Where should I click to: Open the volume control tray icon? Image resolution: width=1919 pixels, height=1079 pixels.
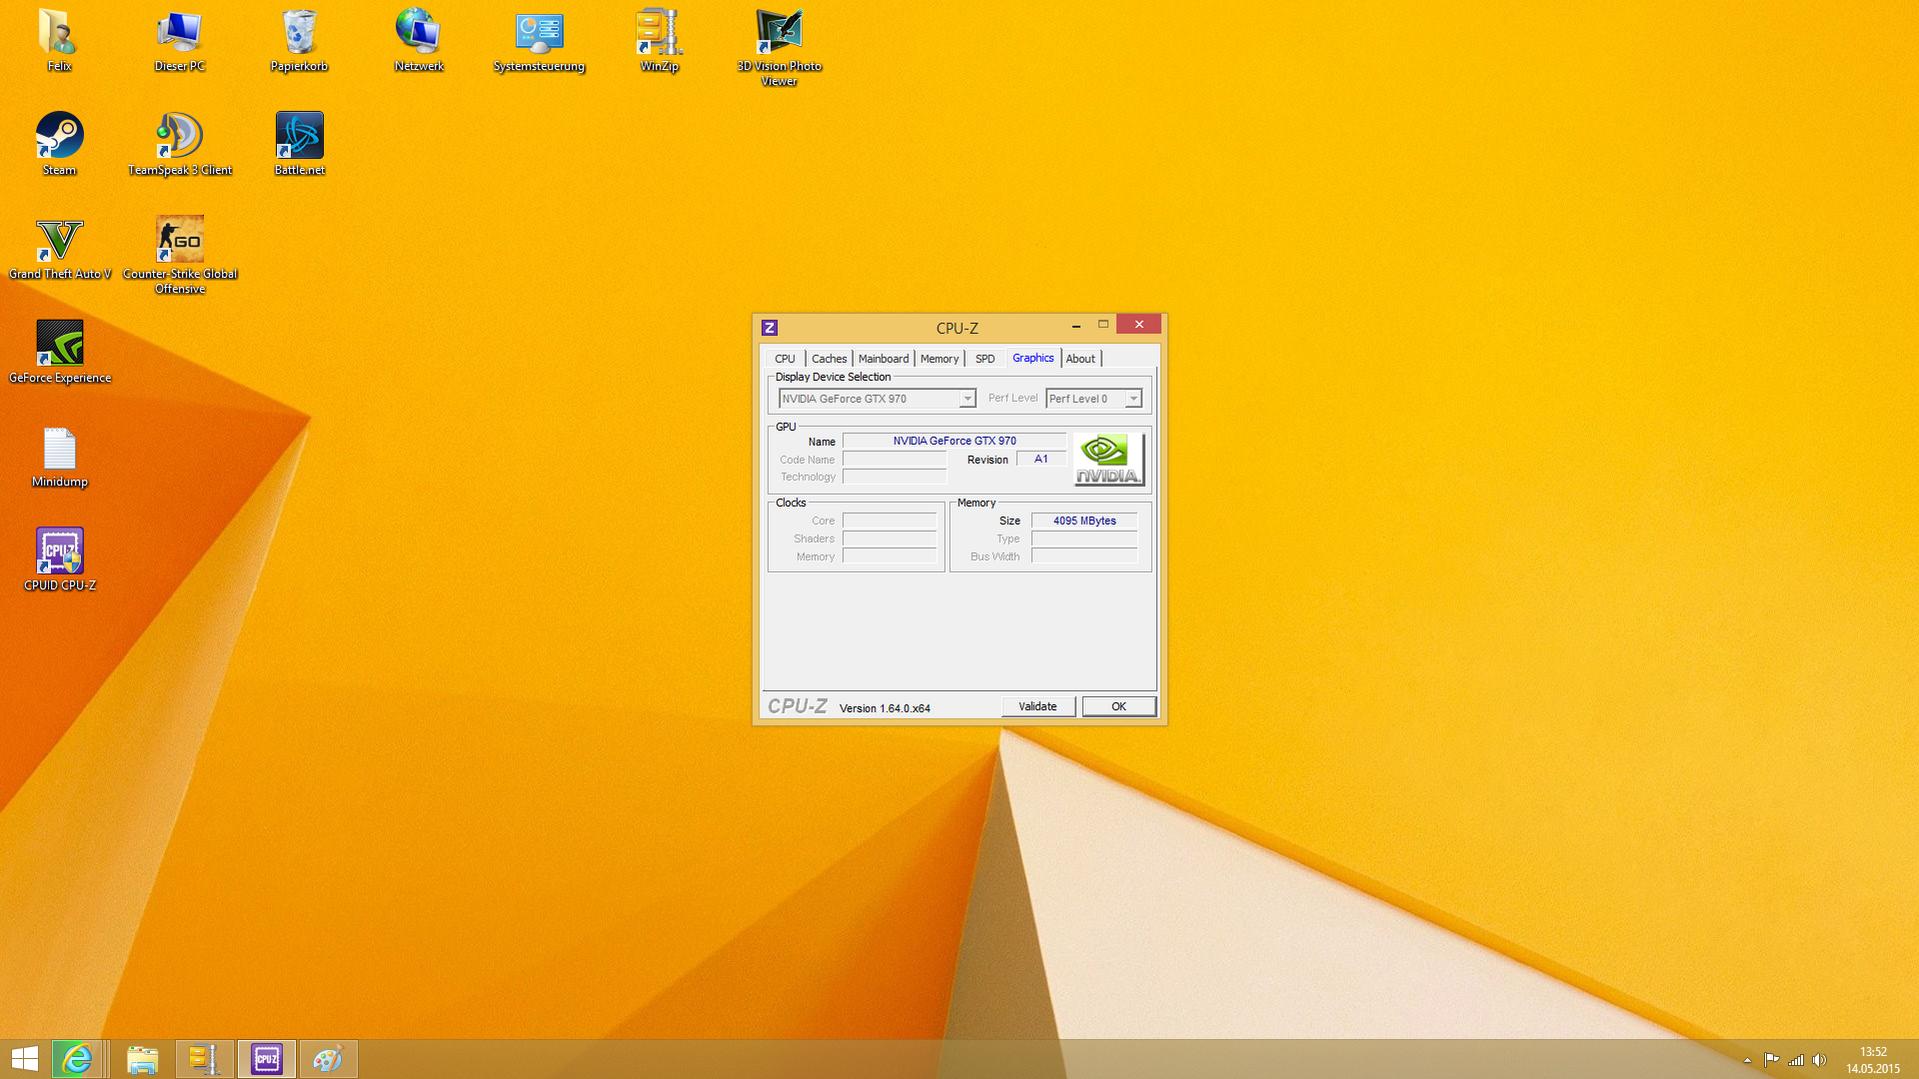(1819, 1060)
